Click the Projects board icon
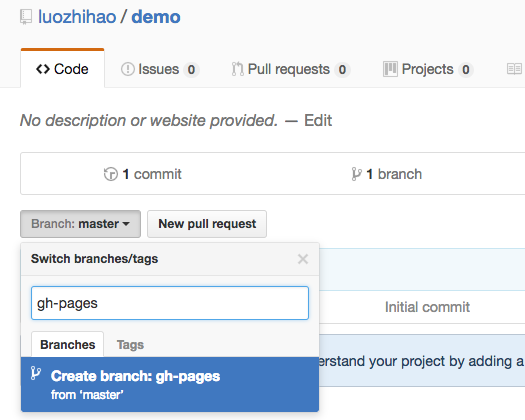Viewport: 525px width, 420px height. [x=390, y=69]
